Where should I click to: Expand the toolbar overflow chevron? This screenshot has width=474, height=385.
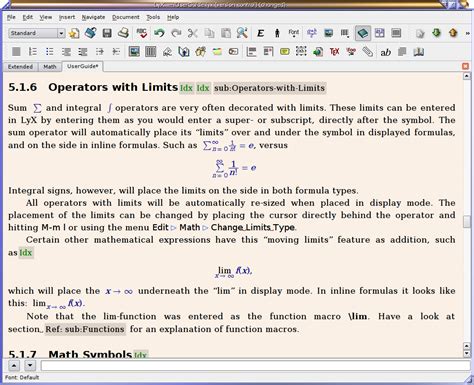pyautogui.click(x=468, y=33)
